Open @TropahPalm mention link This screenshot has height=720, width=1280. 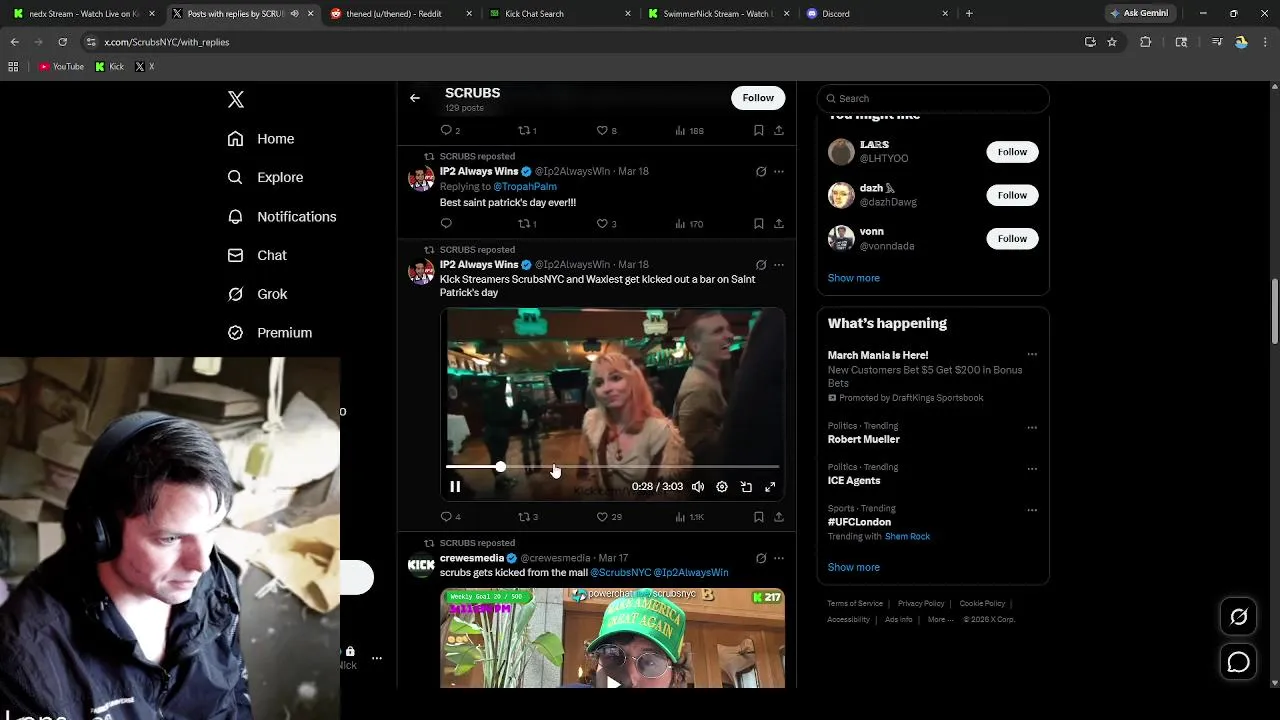click(x=525, y=187)
